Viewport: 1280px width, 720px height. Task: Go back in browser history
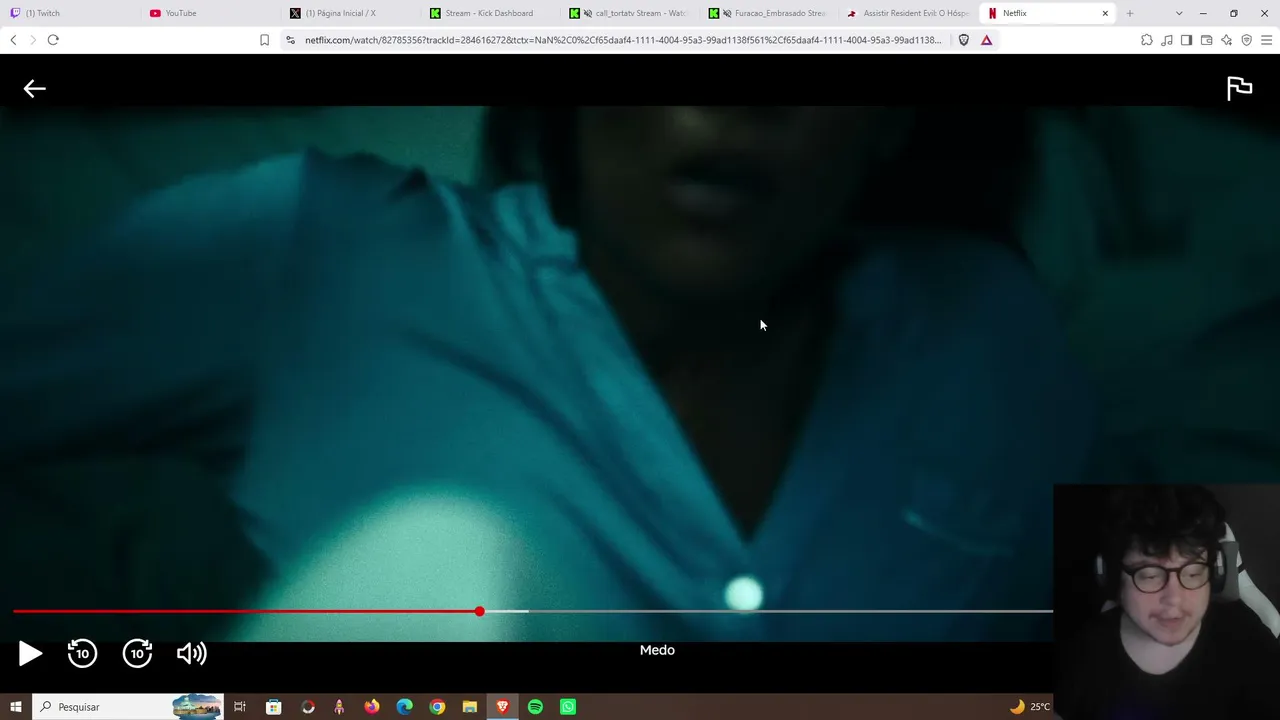click(13, 40)
